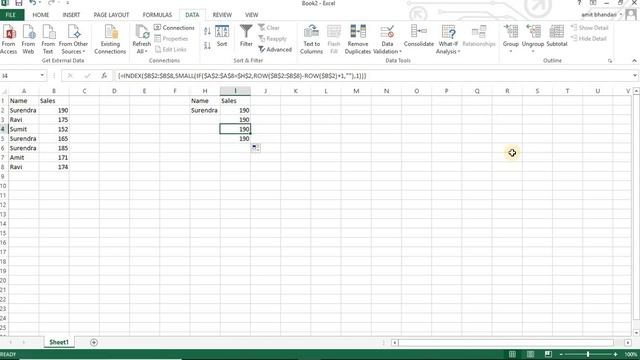Sort ascending A to Z
The height and width of the screenshot is (360, 640).
point(207,31)
